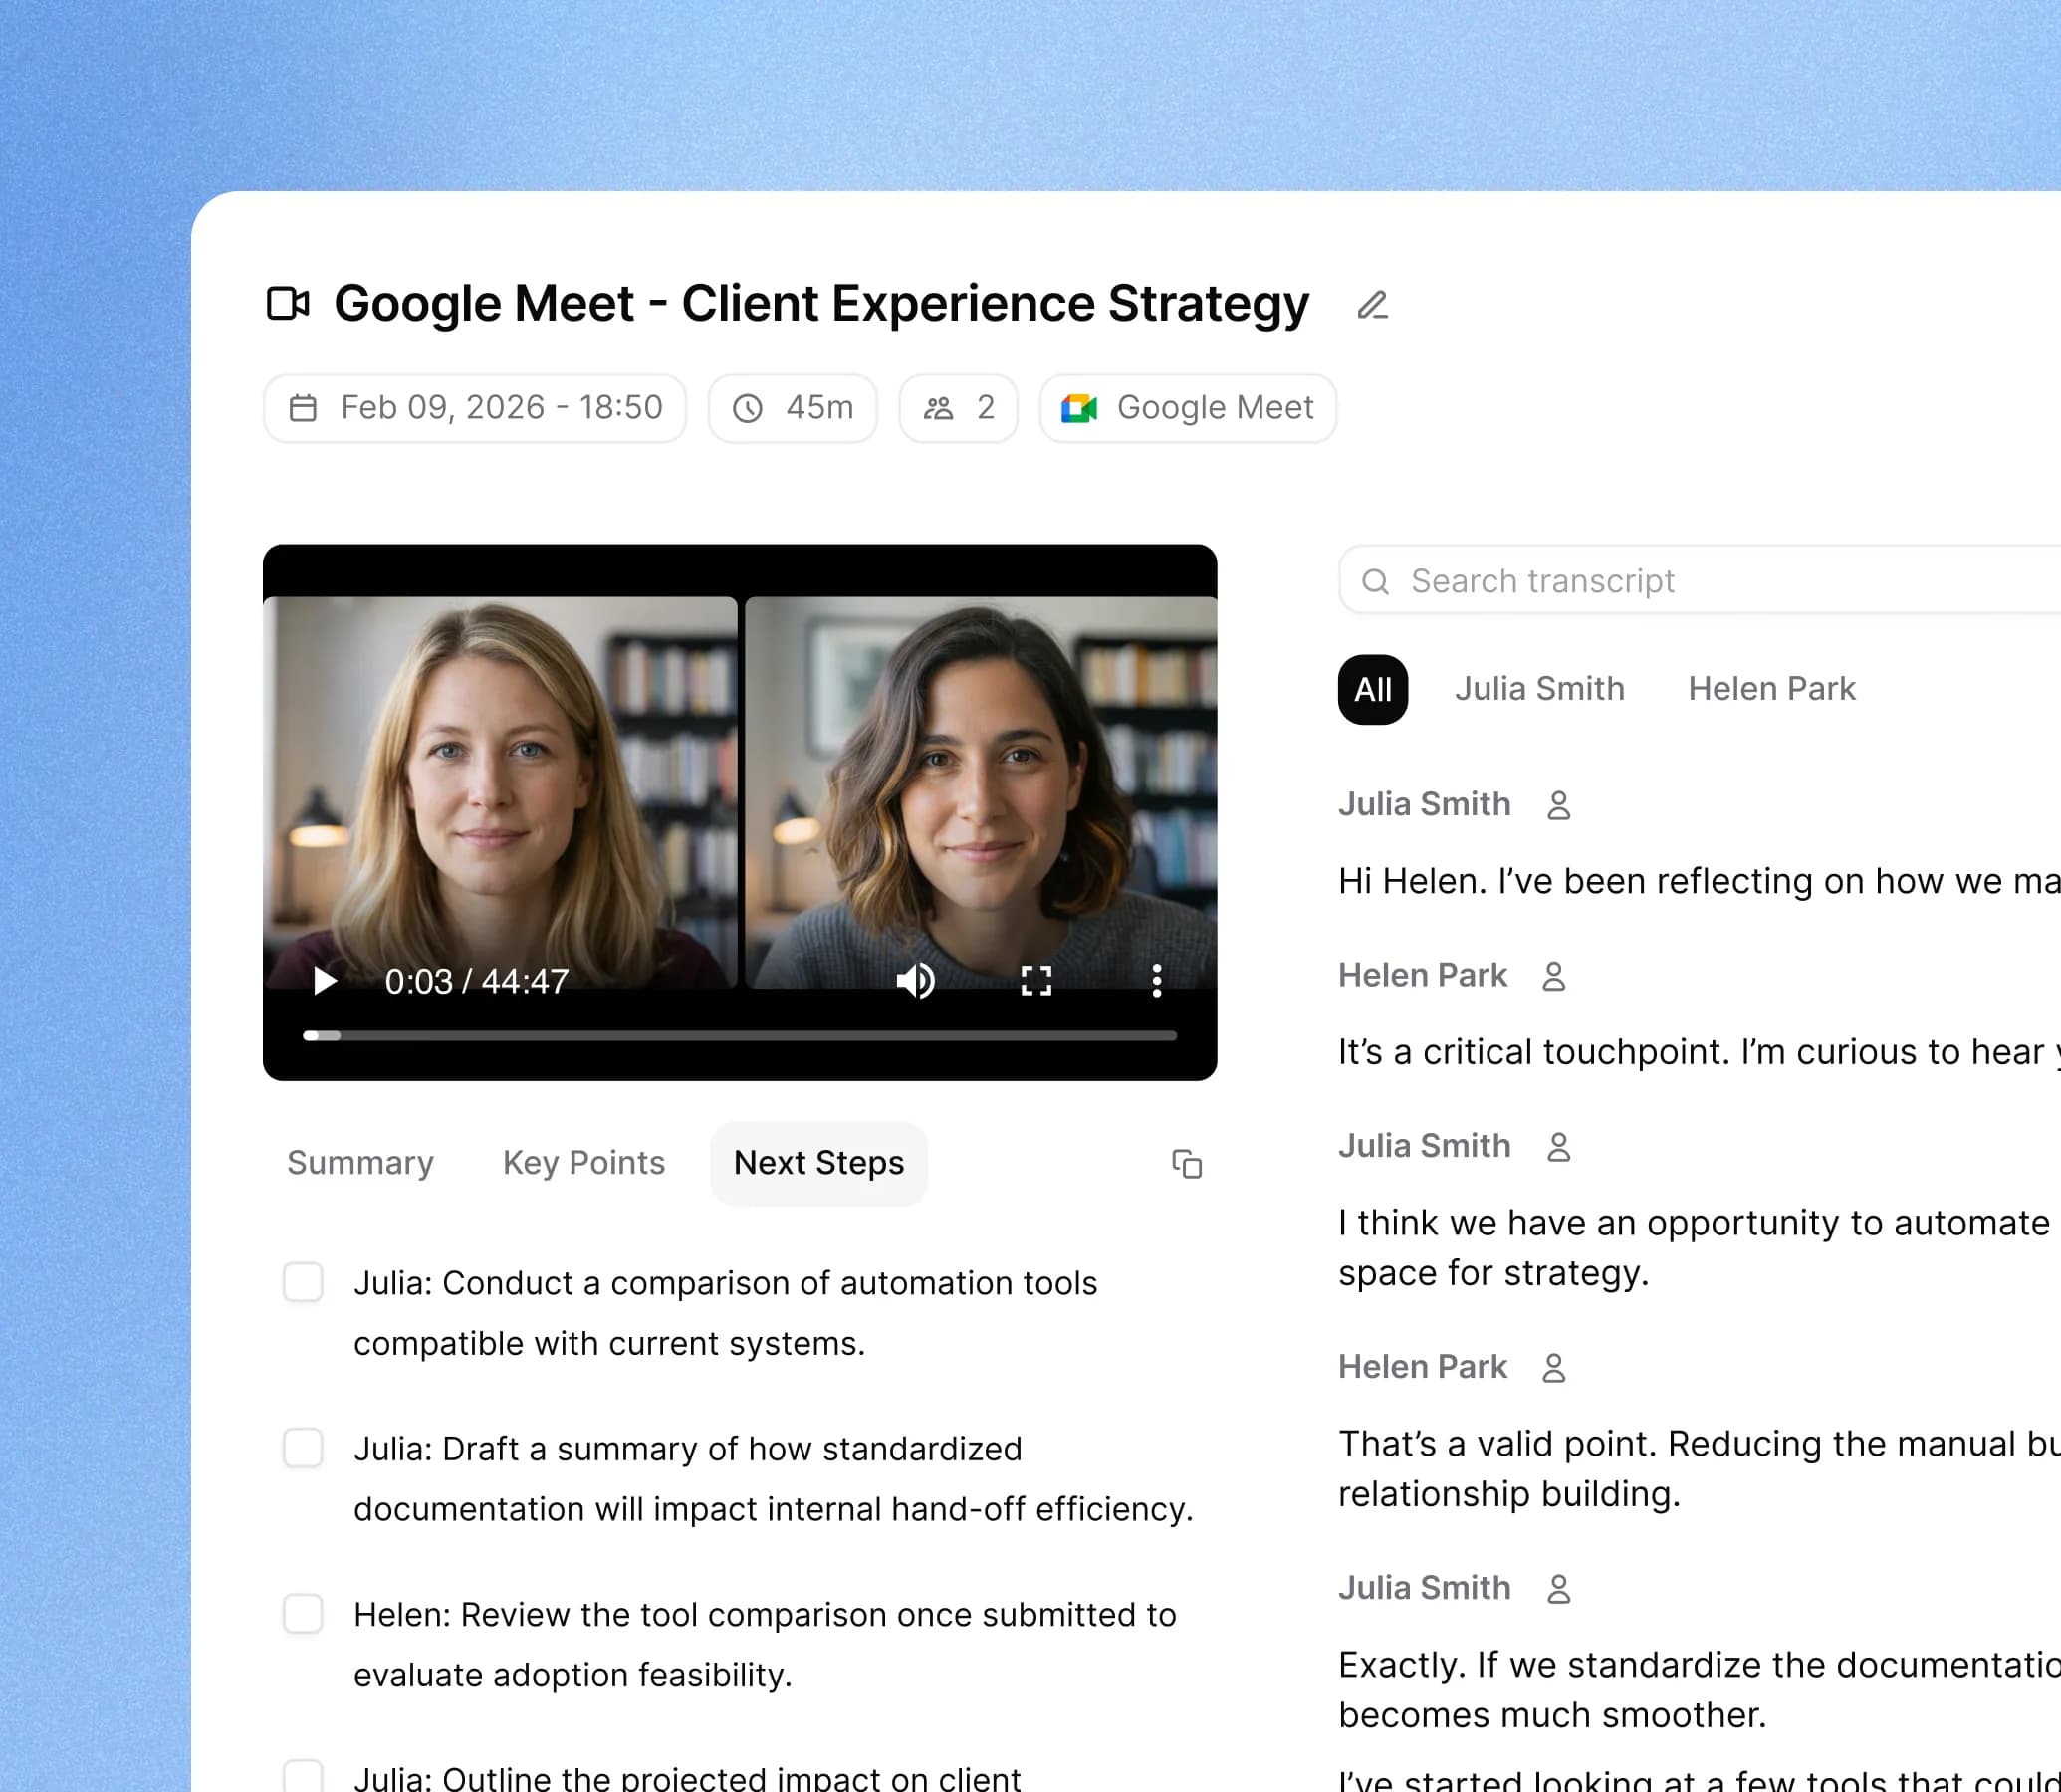Filter transcript by Helen Park
The image size is (2061, 1792).
point(1771,689)
